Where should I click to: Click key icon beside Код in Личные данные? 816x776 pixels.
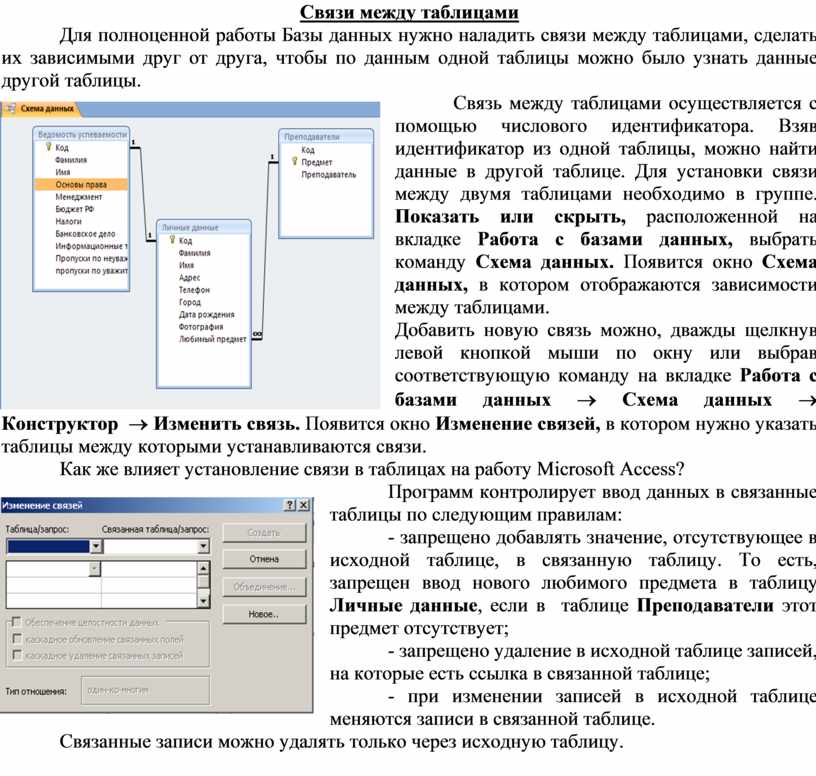click(x=172, y=240)
